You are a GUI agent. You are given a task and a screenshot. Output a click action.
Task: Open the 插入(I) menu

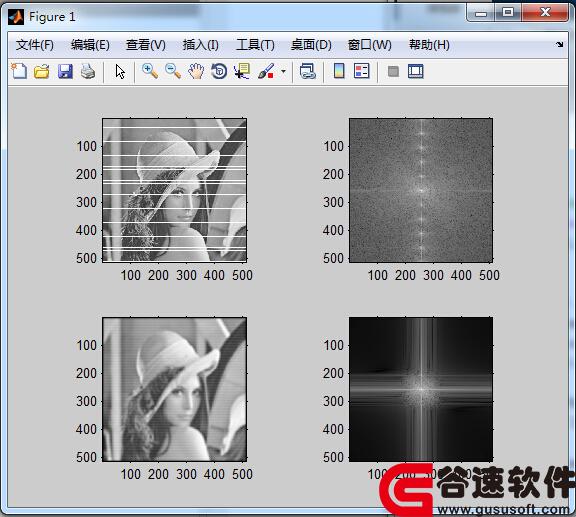pos(201,45)
